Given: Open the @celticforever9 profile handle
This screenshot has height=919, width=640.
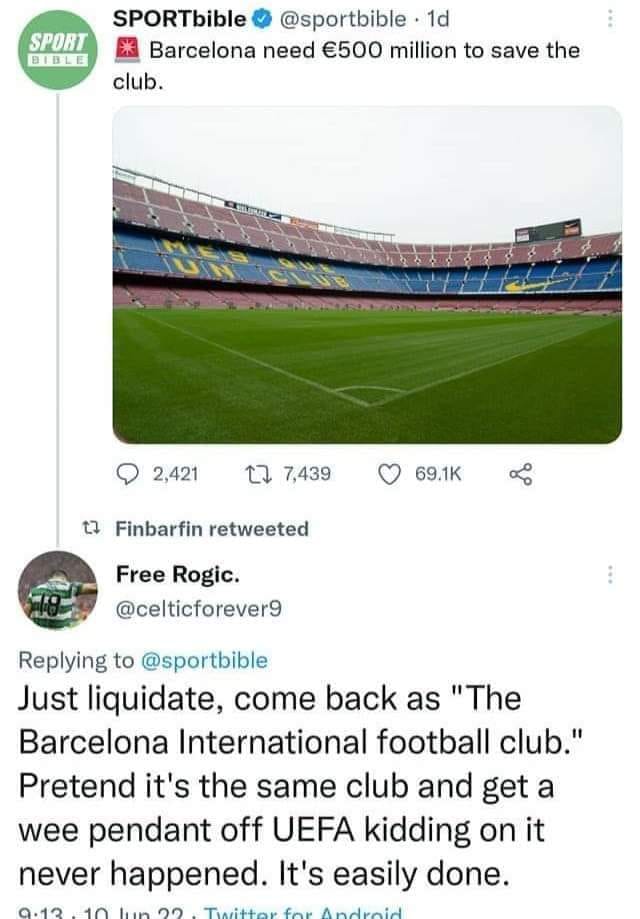Looking at the screenshot, I should point(199,607).
